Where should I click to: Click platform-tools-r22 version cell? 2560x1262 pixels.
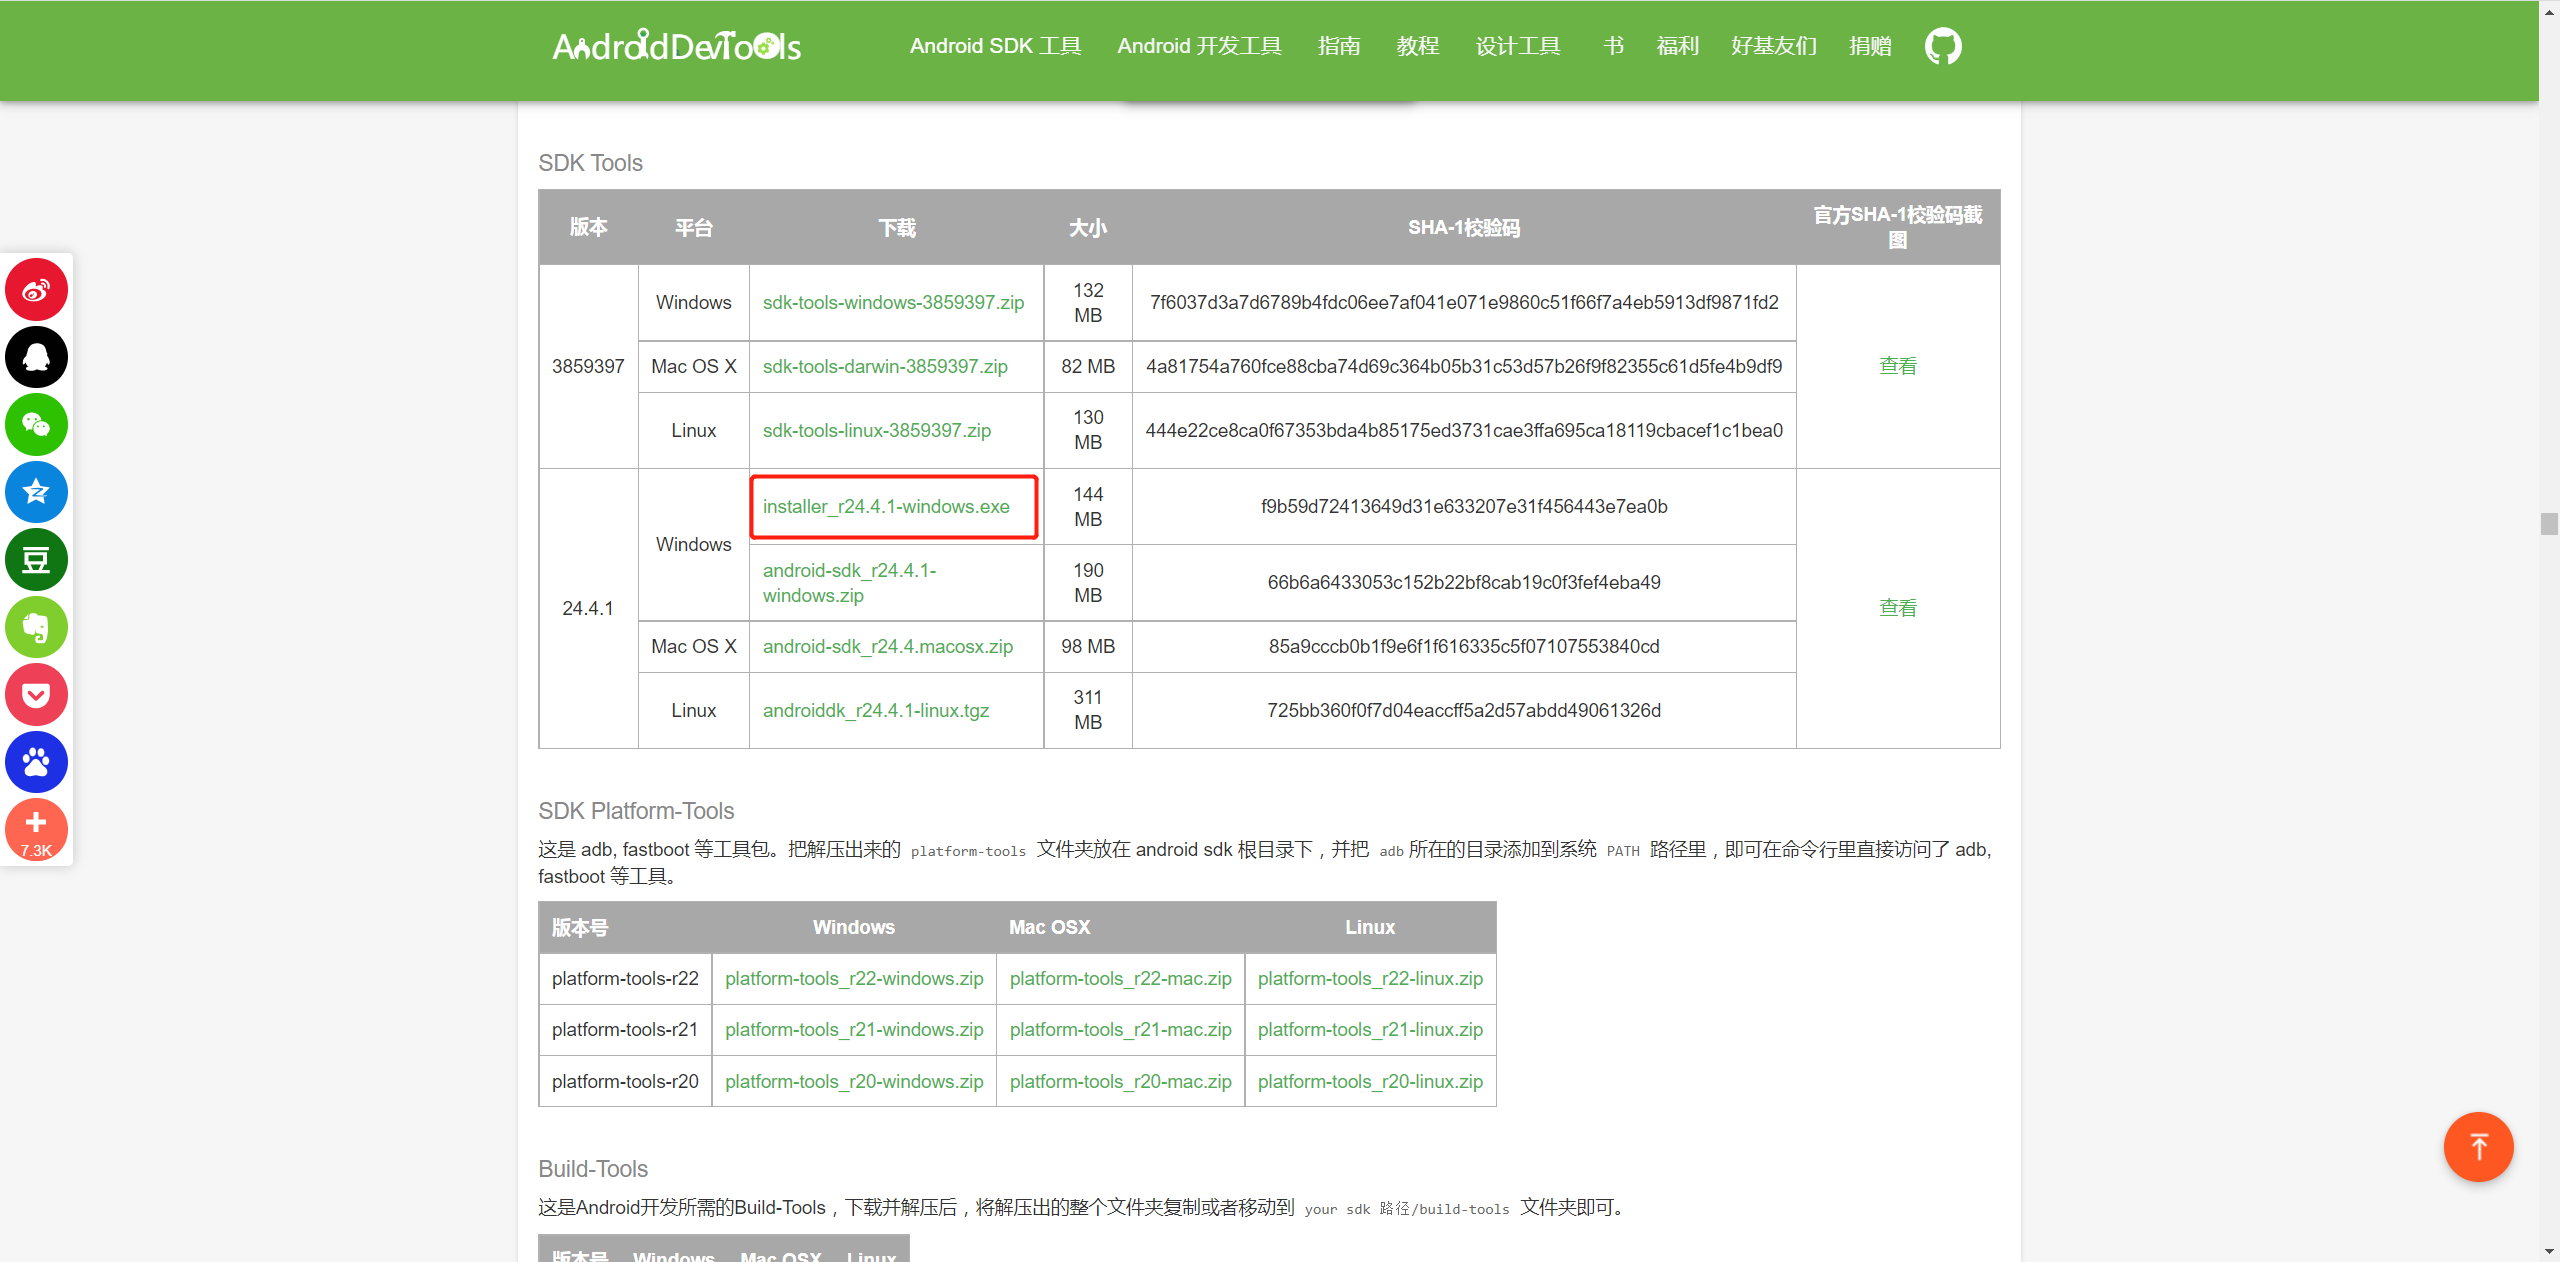pos(625,979)
